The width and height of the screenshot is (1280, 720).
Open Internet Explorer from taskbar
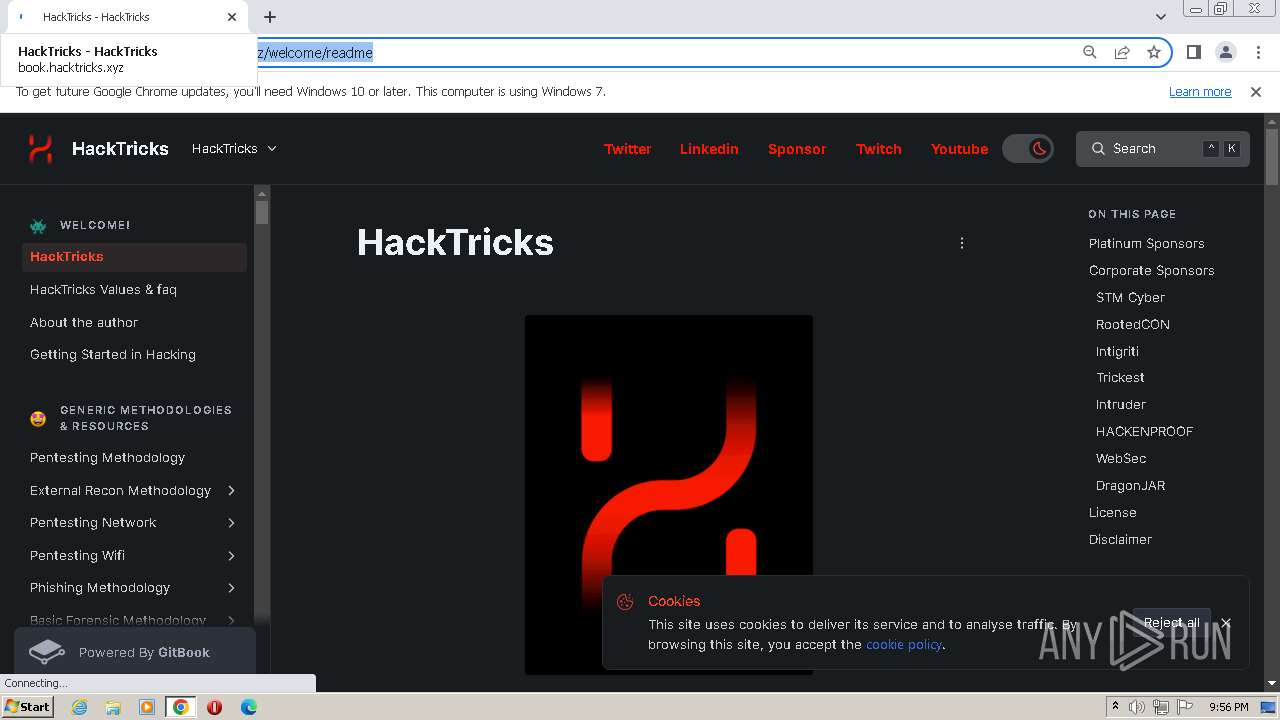(x=79, y=707)
